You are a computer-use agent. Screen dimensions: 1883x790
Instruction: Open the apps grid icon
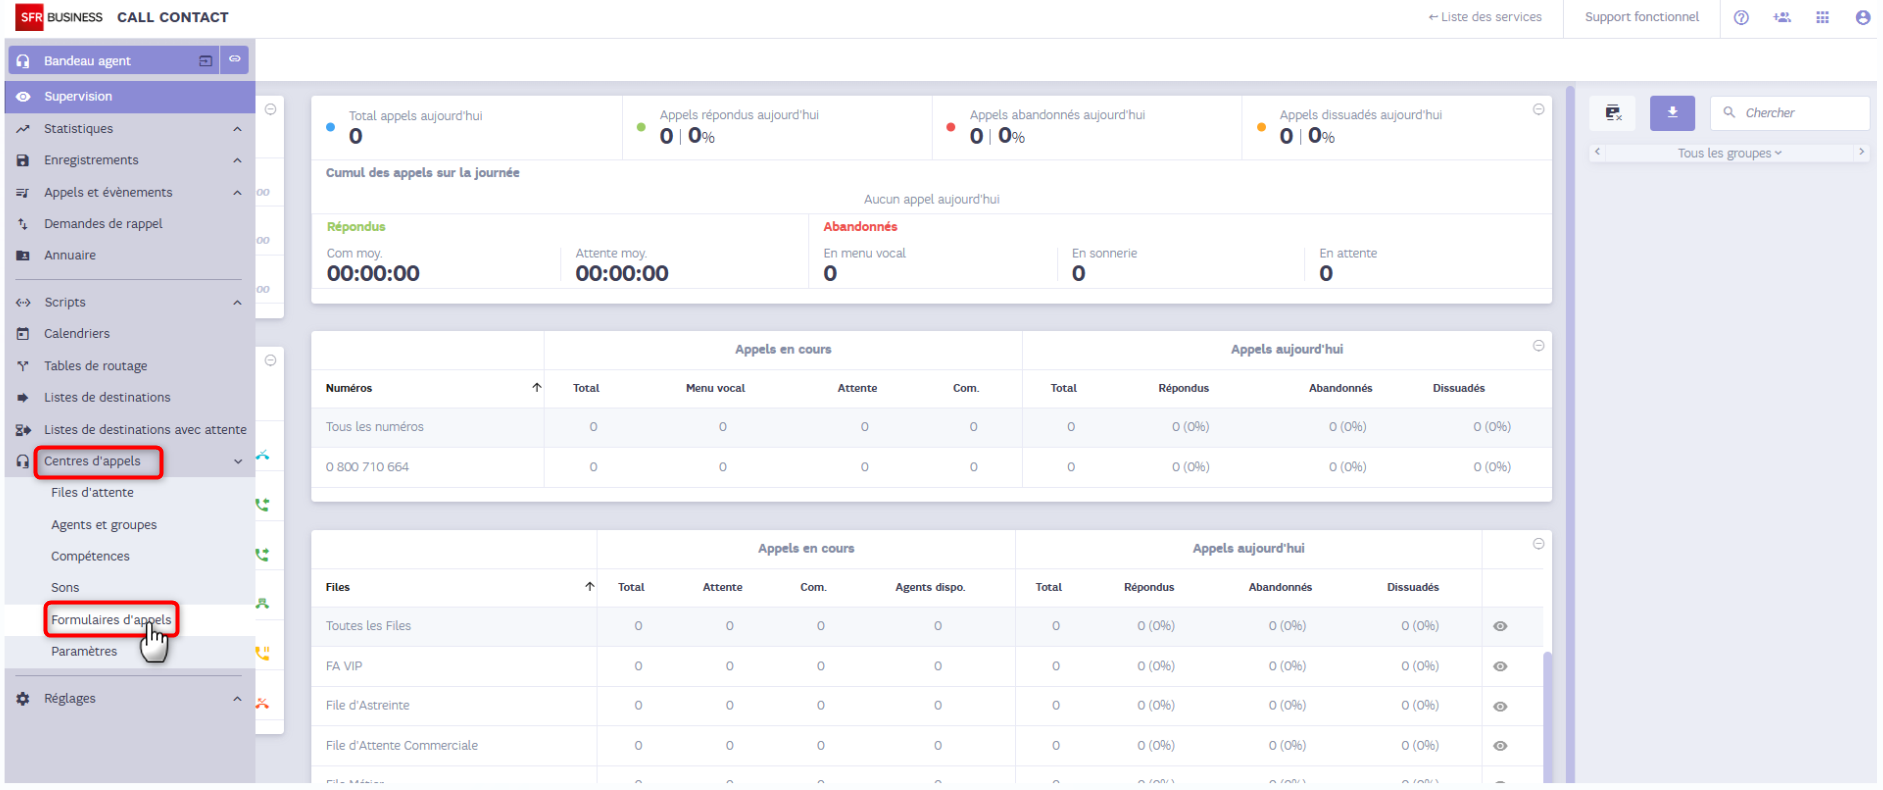coord(1822,17)
